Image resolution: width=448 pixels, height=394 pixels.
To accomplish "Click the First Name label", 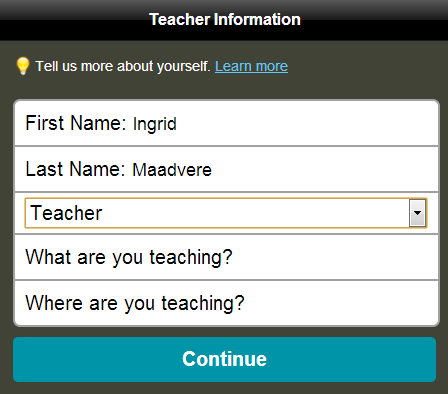I will [x=76, y=123].
